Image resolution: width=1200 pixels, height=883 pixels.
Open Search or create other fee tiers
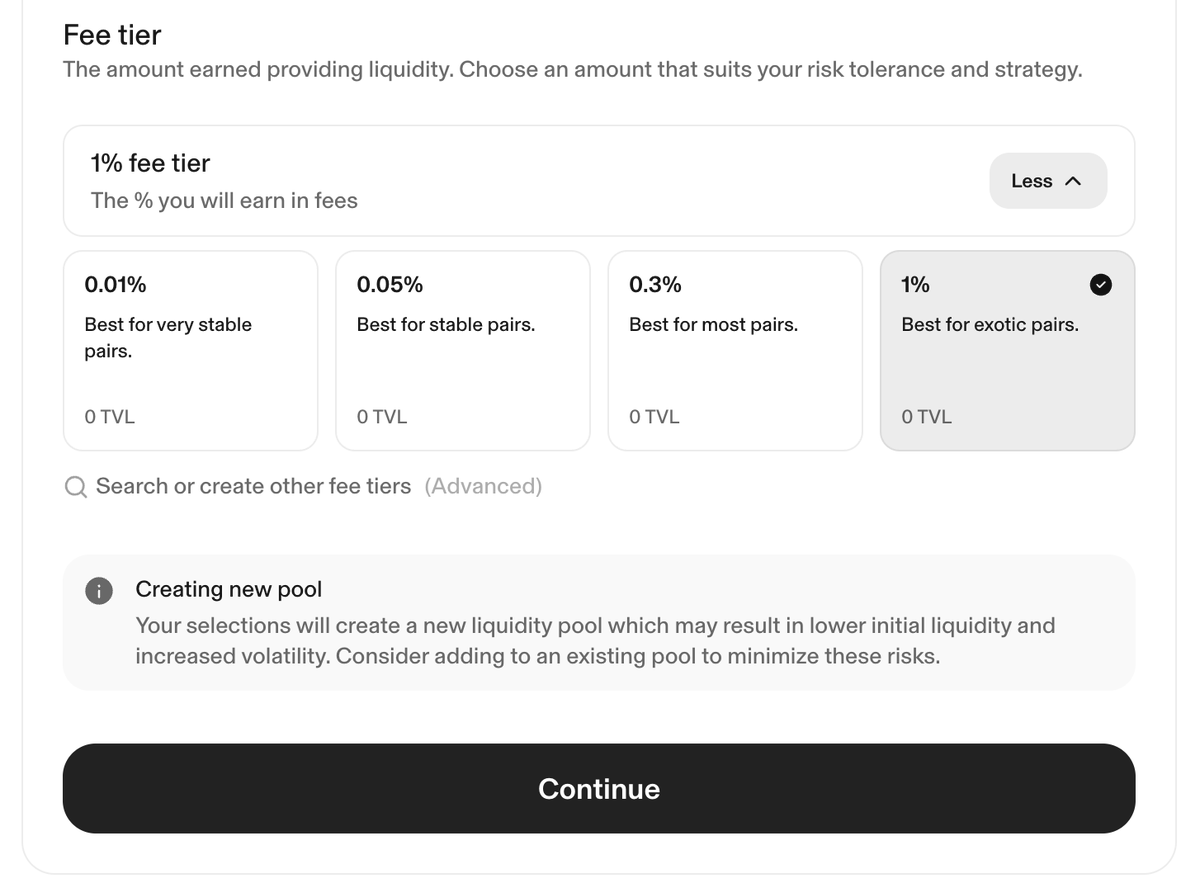(253, 486)
